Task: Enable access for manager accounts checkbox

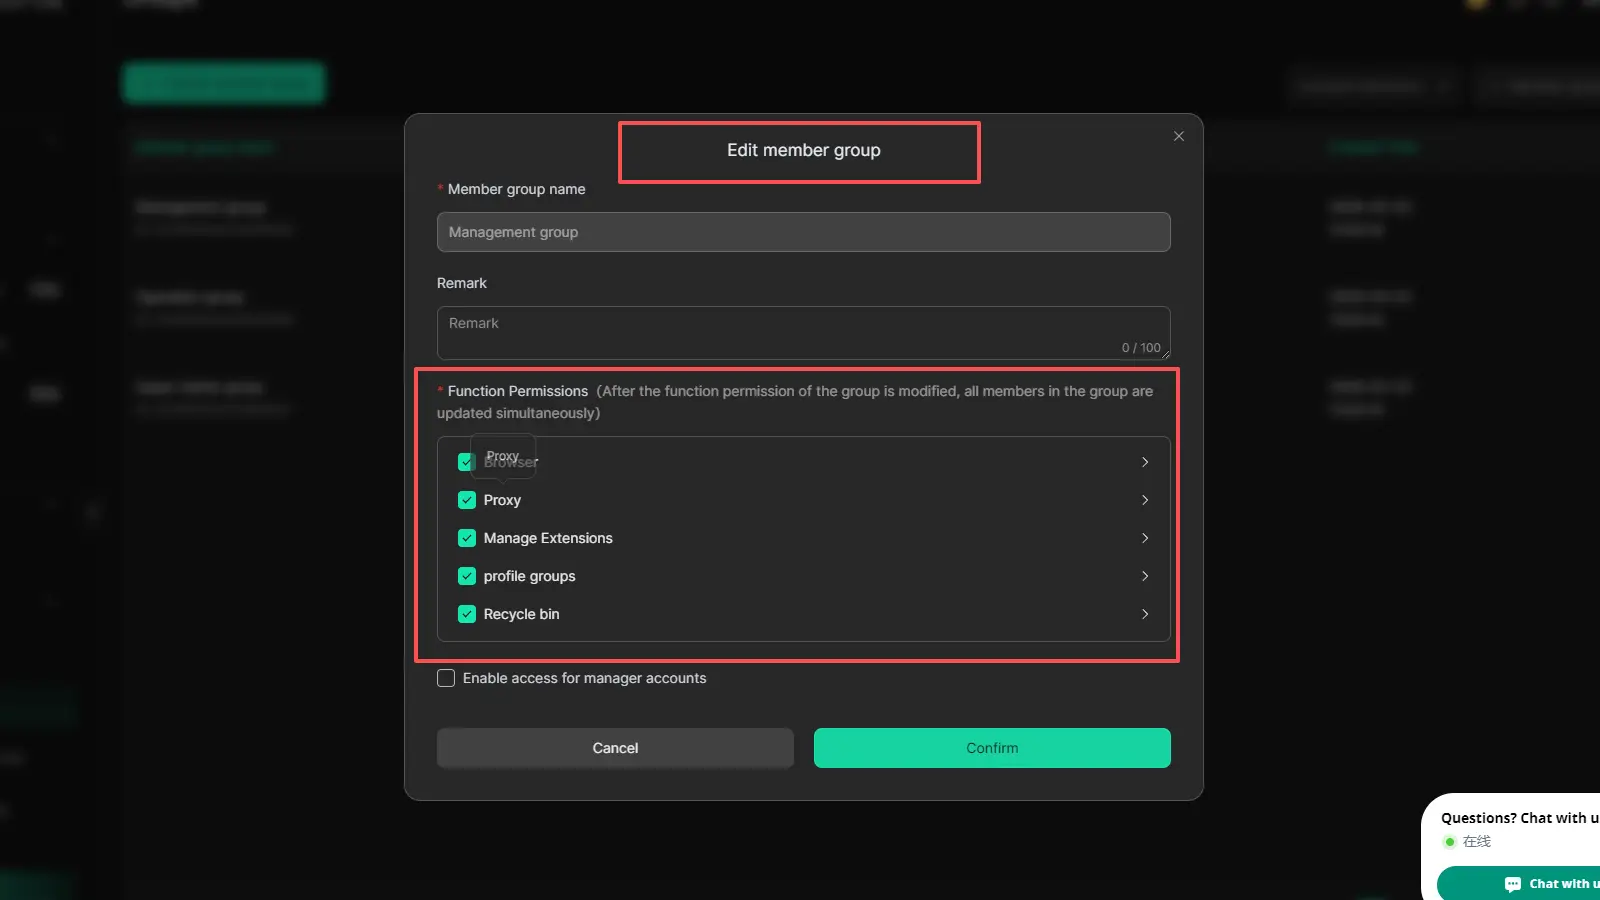Action: pos(446,678)
